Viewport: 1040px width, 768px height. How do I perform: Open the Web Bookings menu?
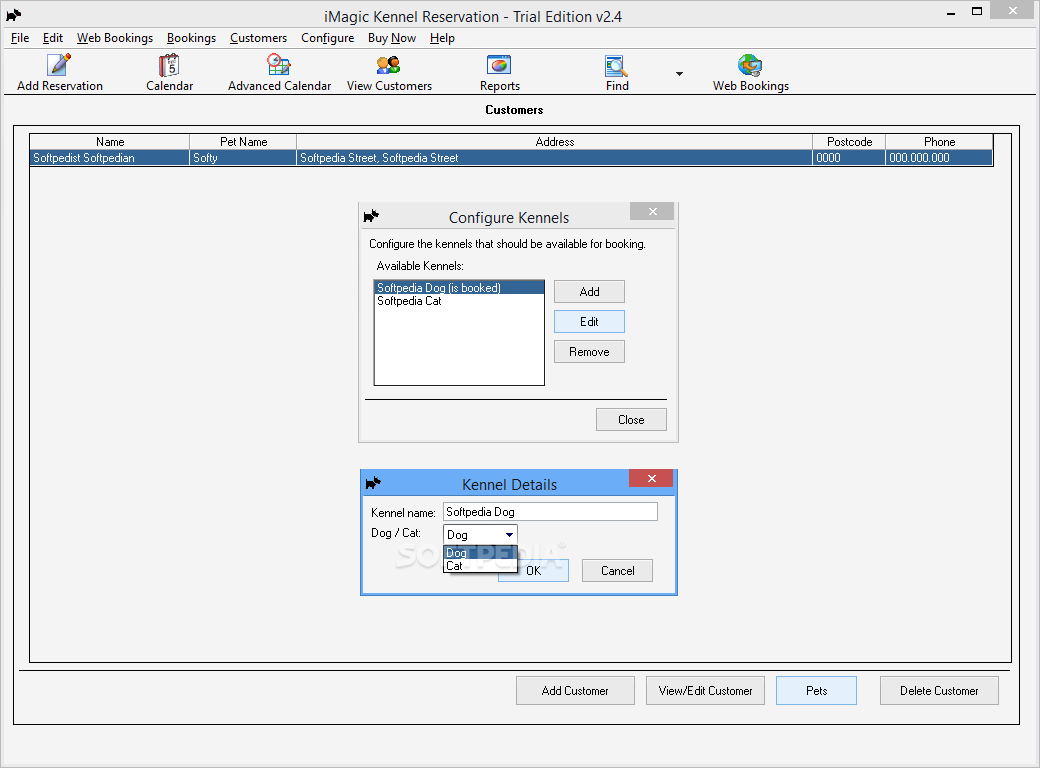tap(115, 38)
